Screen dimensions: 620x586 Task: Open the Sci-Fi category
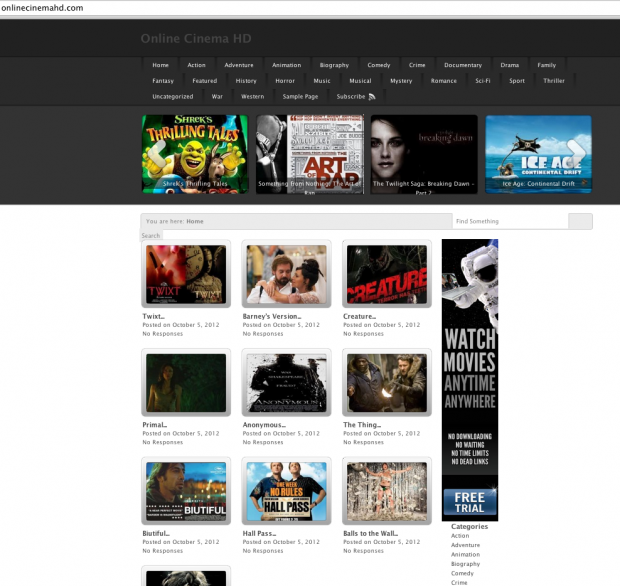(483, 81)
